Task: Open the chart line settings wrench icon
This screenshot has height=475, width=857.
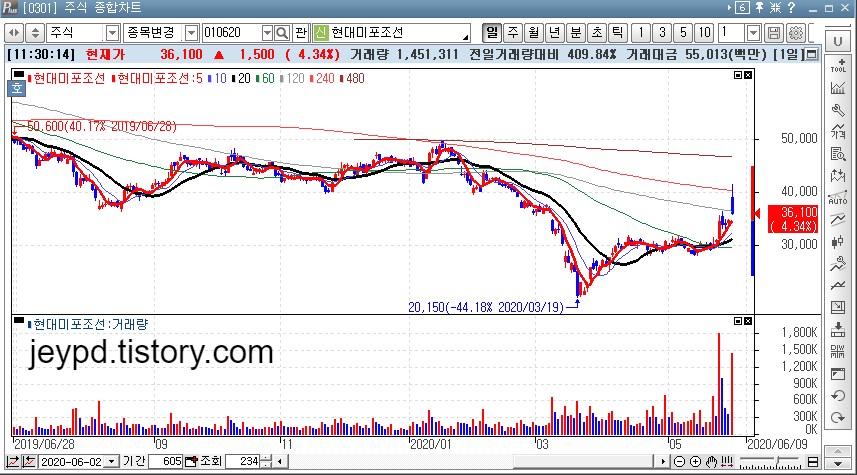Action: click(838, 263)
